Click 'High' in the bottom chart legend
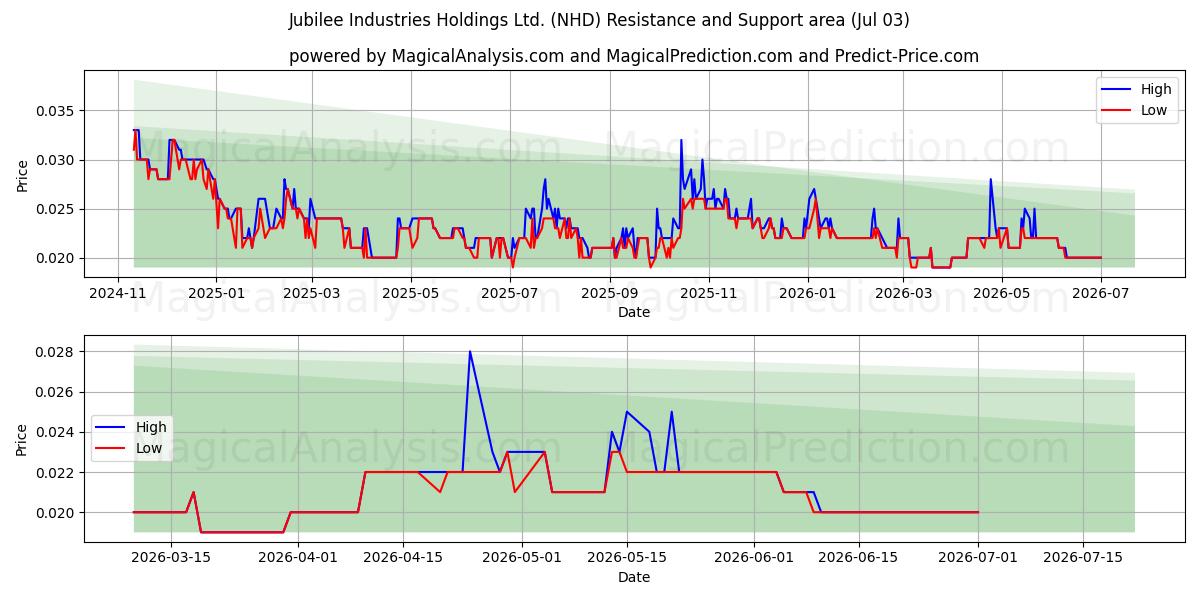Image resolution: width=1200 pixels, height=600 pixels. pyautogui.click(x=151, y=428)
